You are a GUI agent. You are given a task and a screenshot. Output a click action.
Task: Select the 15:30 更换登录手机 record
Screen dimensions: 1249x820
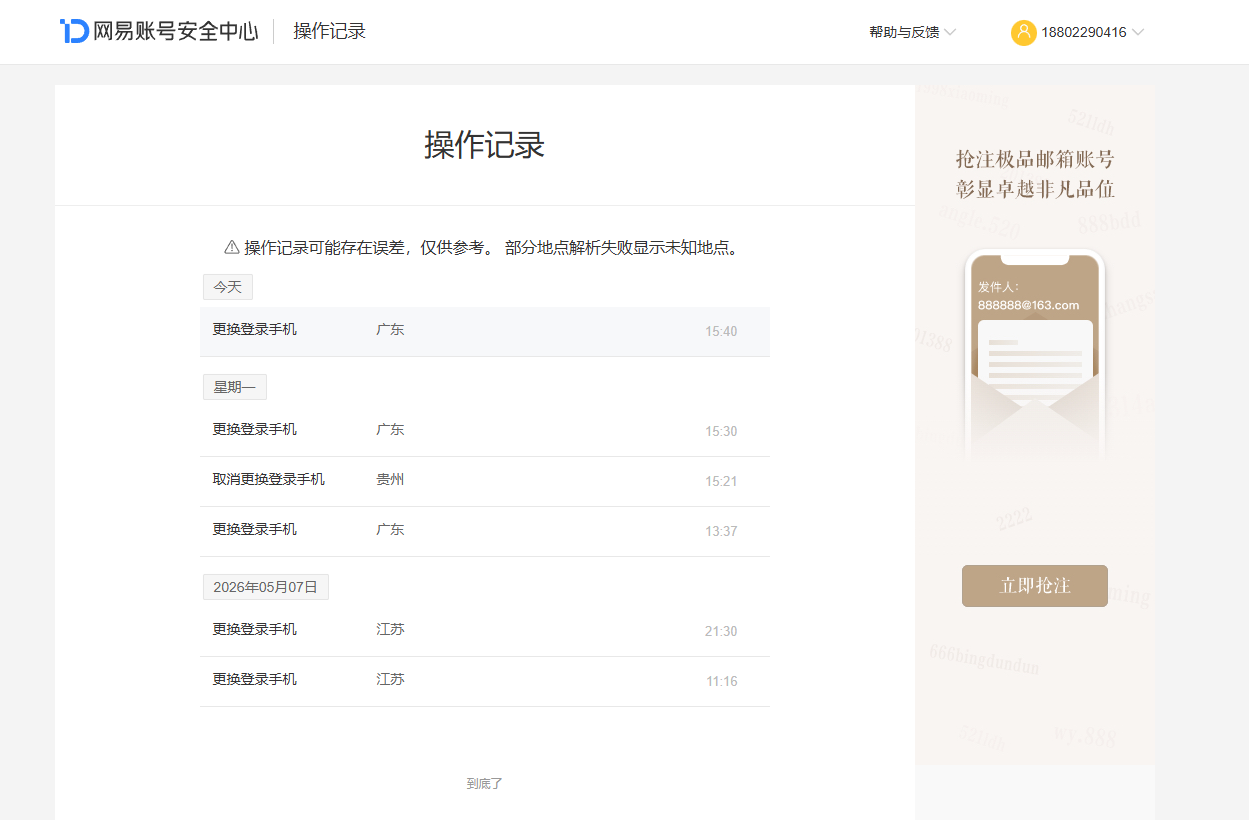pyautogui.click(x=485, y=431)
